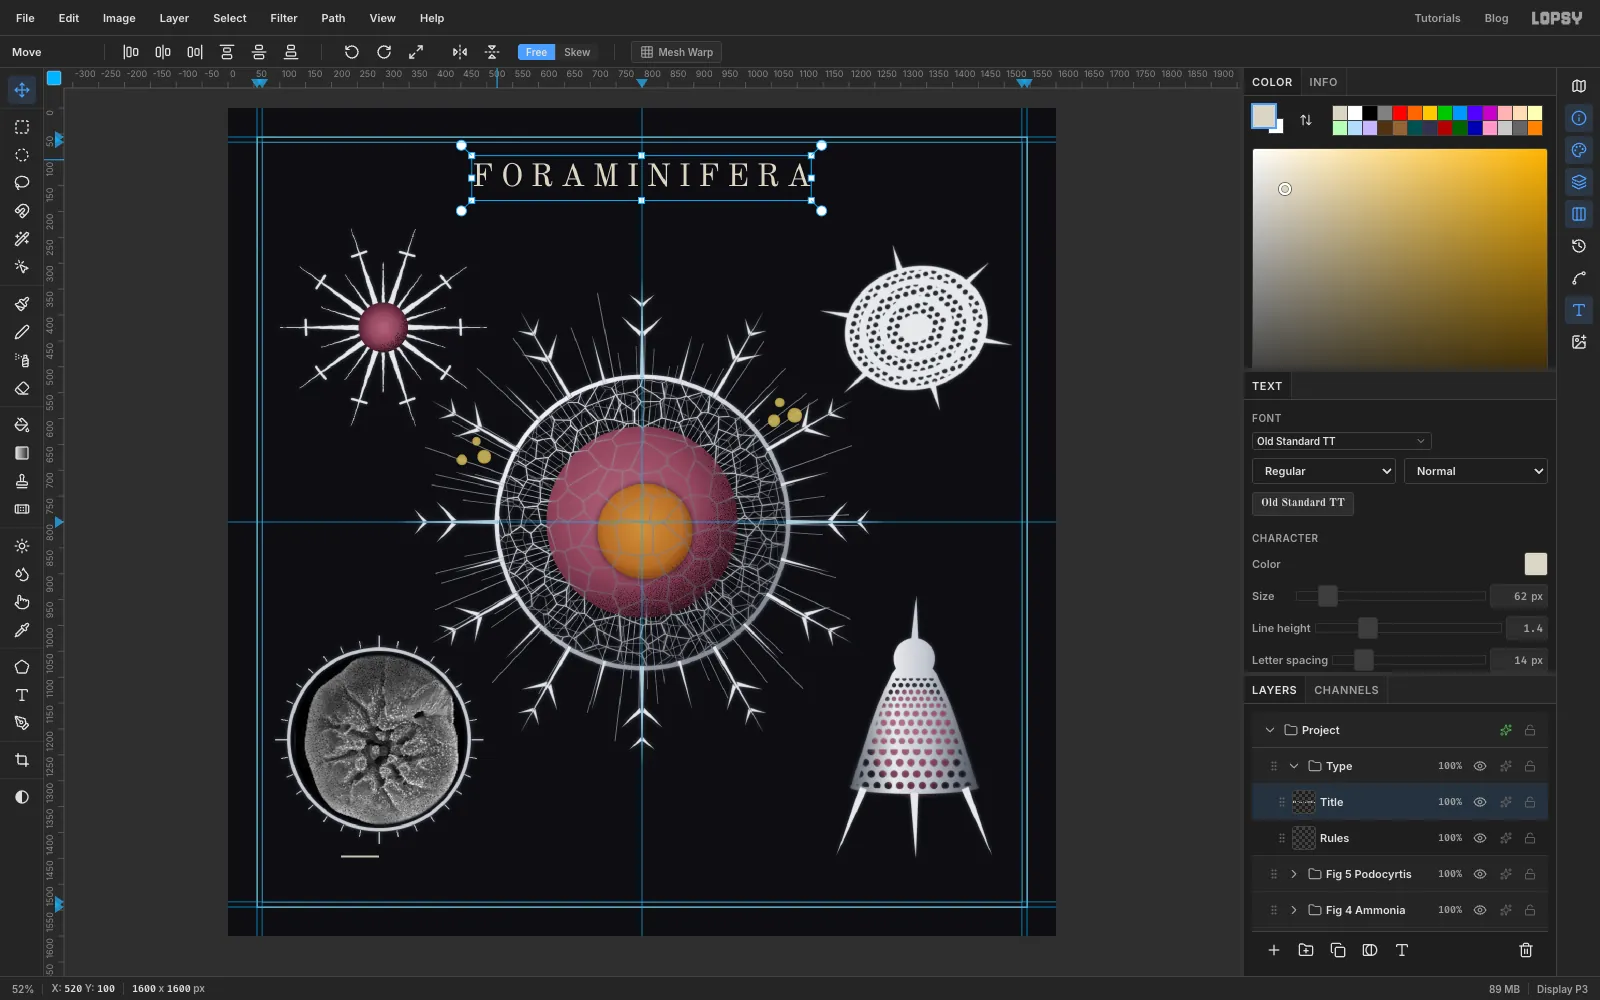Delete layer with the trash icon
1600x1000 pixels.
[x=1526, y=950]
